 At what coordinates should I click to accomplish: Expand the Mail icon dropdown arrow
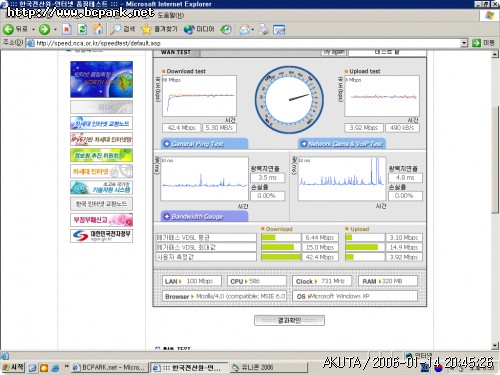click(x=253, y=30)
